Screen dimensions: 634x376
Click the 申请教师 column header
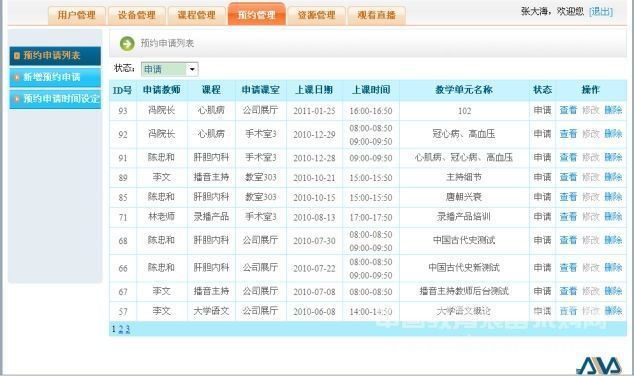[x=162, y=90]
